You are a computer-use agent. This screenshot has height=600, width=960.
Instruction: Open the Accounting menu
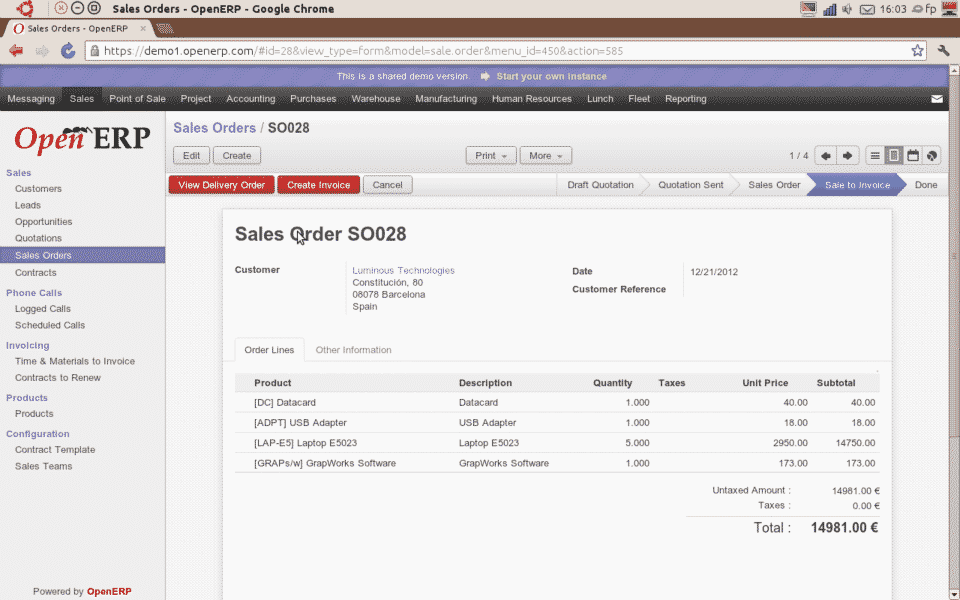click(x=250, y=99)
